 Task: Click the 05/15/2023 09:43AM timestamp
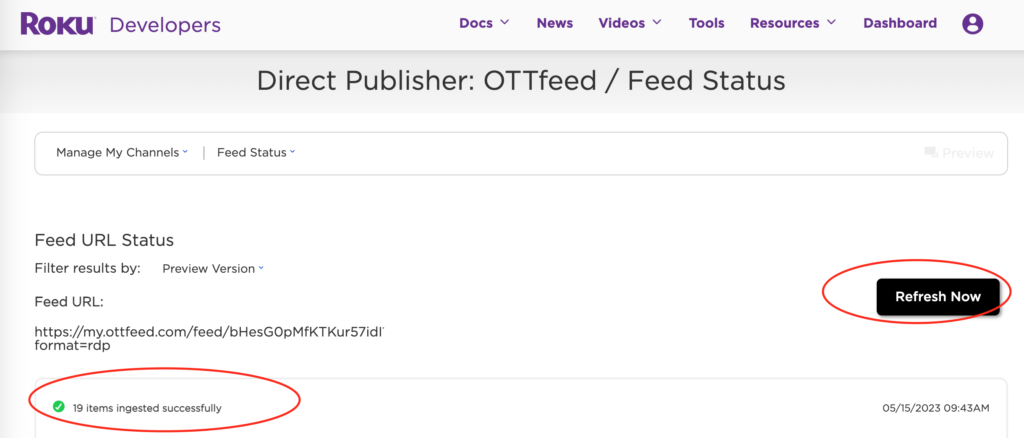[935, 408]
